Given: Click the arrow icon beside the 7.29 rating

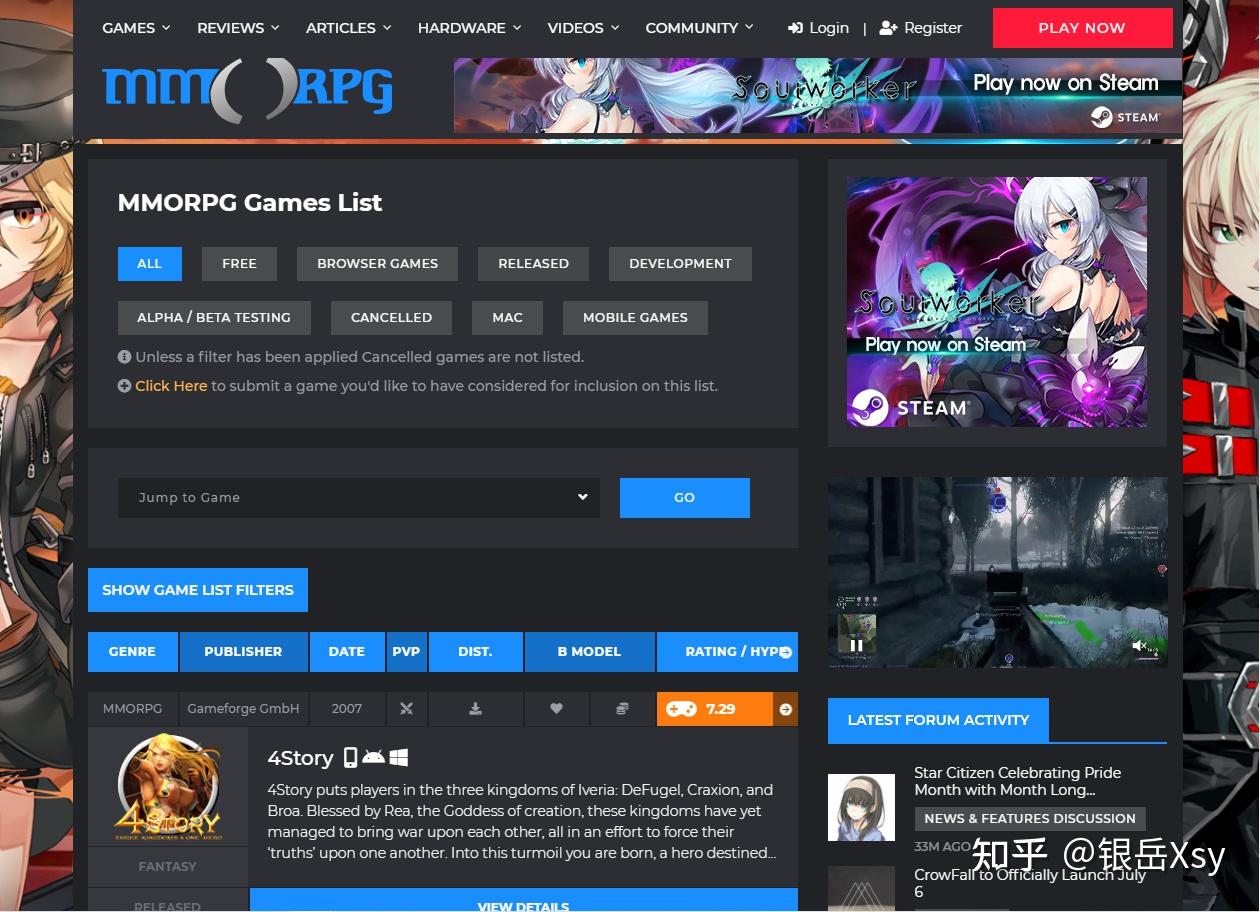Looking at the screenshot, I should tap(786, 709).
